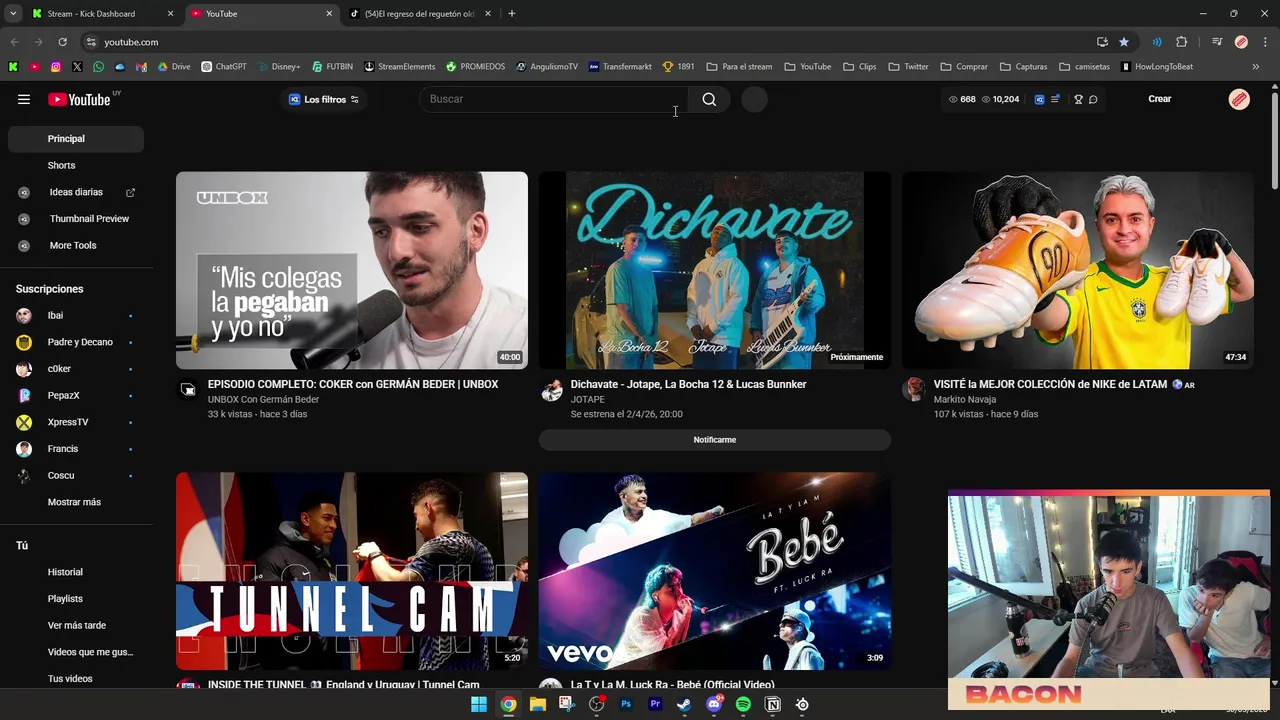This screenshot has width=1280, height=720.
Task: Click the YouTube logo
Action: click(x=79, y=99)
